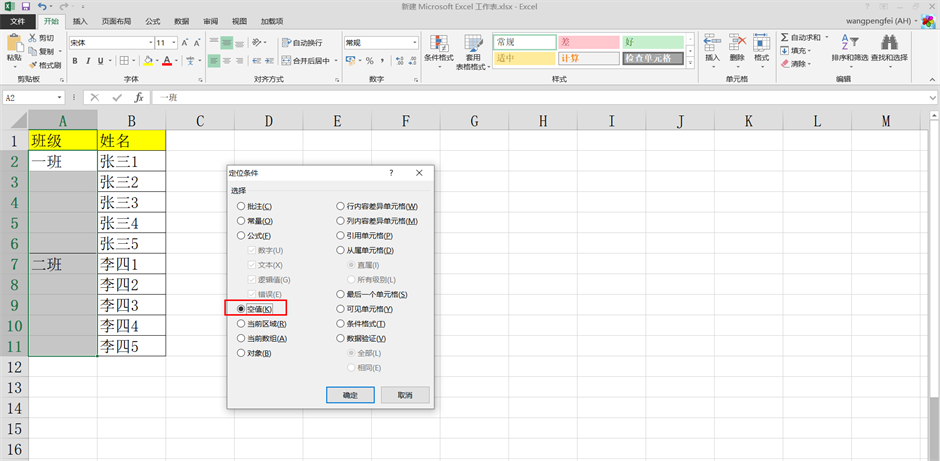Expand the number format dropdown showing 常规

[x=415, y=43]
